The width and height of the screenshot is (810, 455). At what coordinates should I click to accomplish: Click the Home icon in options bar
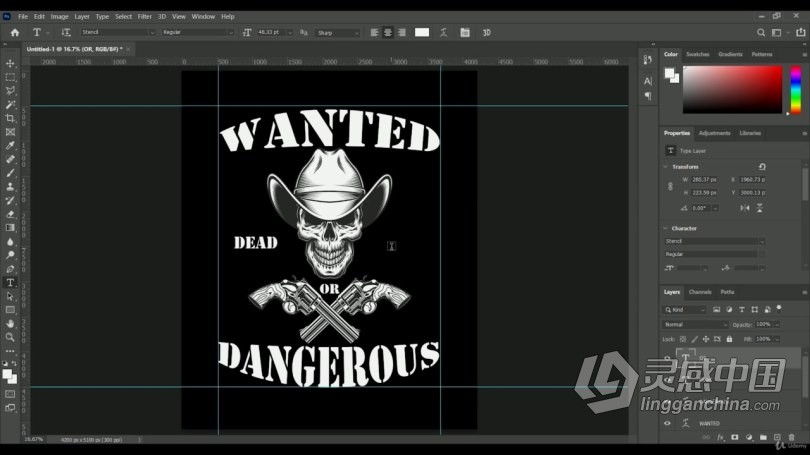pyautogui.click(x=15, y=33)
